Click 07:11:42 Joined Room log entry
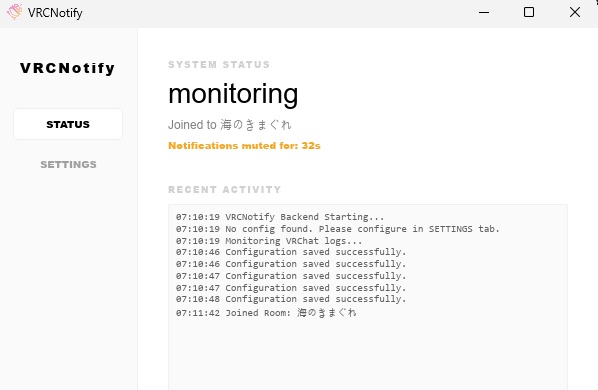This screenshot has width=598, height=390. point(266,313)
